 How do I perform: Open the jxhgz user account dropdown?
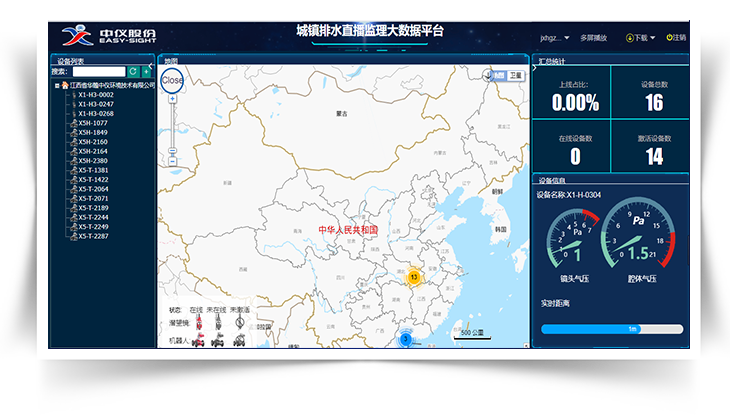(x=553, y=38)
